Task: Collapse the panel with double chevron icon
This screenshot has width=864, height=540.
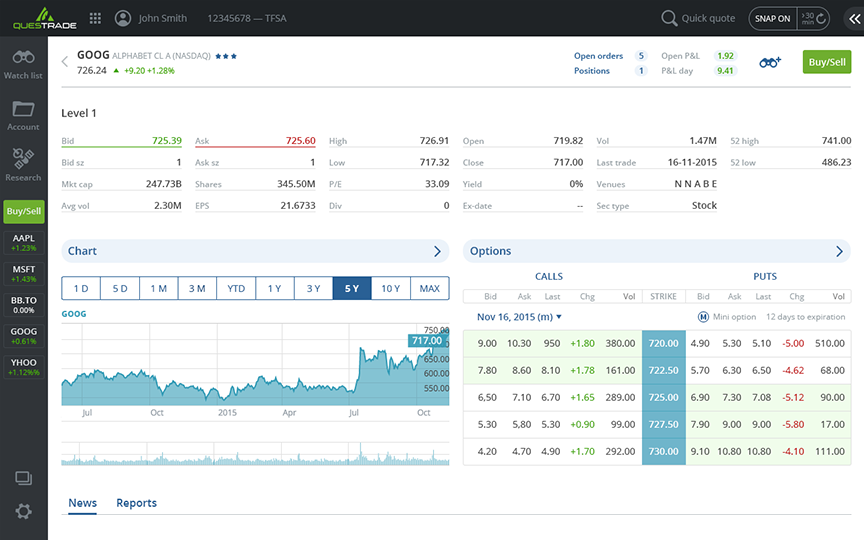Action: [855, 19]
